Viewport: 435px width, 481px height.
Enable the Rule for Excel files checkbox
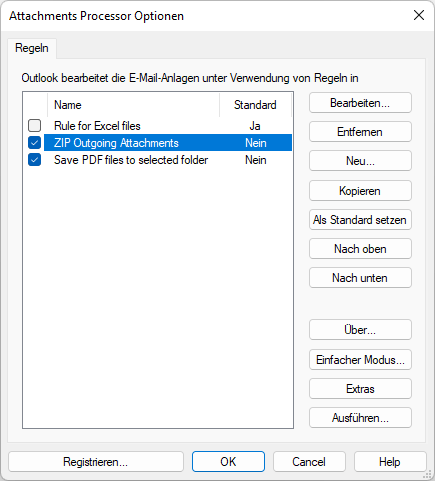[34, 126]
